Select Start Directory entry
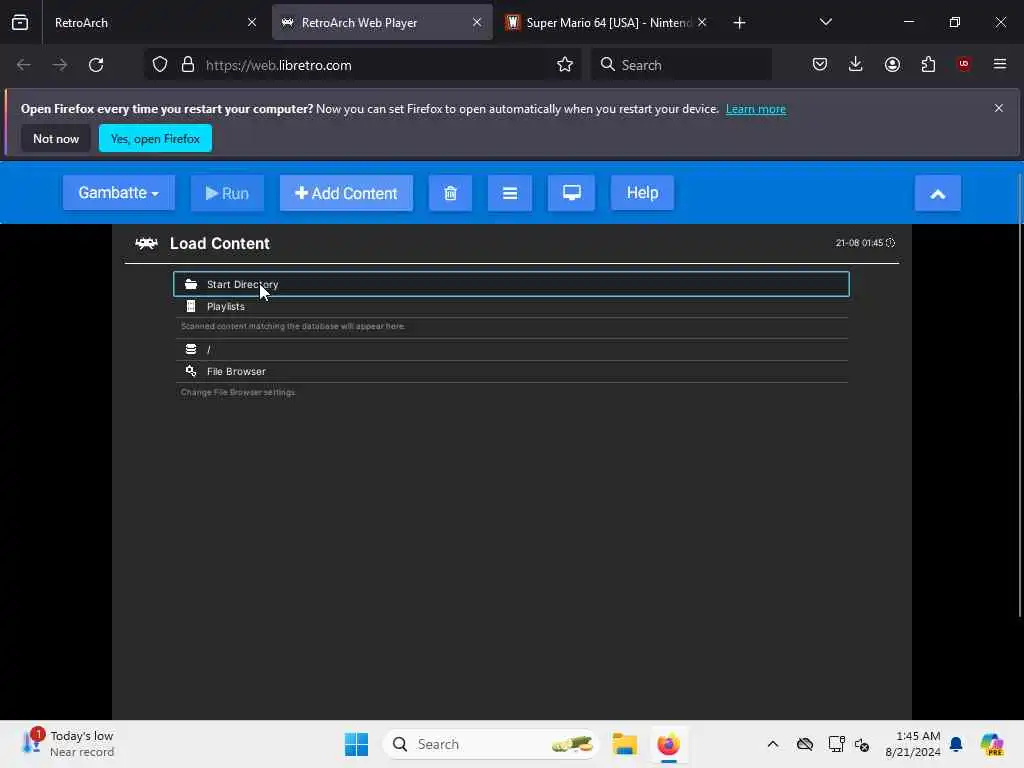Image resolution: width=1024 pixels, height=768 pixels. (511, 284)
